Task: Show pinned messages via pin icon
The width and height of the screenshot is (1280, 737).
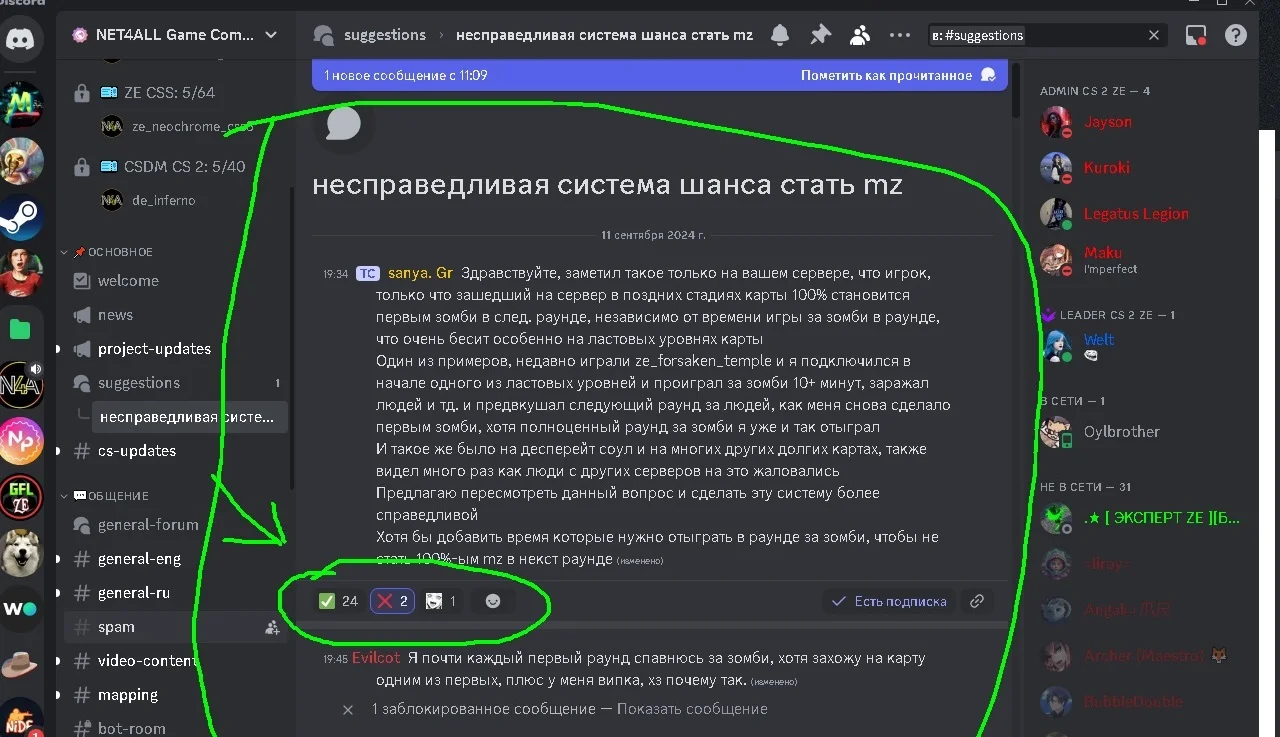Action: (x=820, y=35)
